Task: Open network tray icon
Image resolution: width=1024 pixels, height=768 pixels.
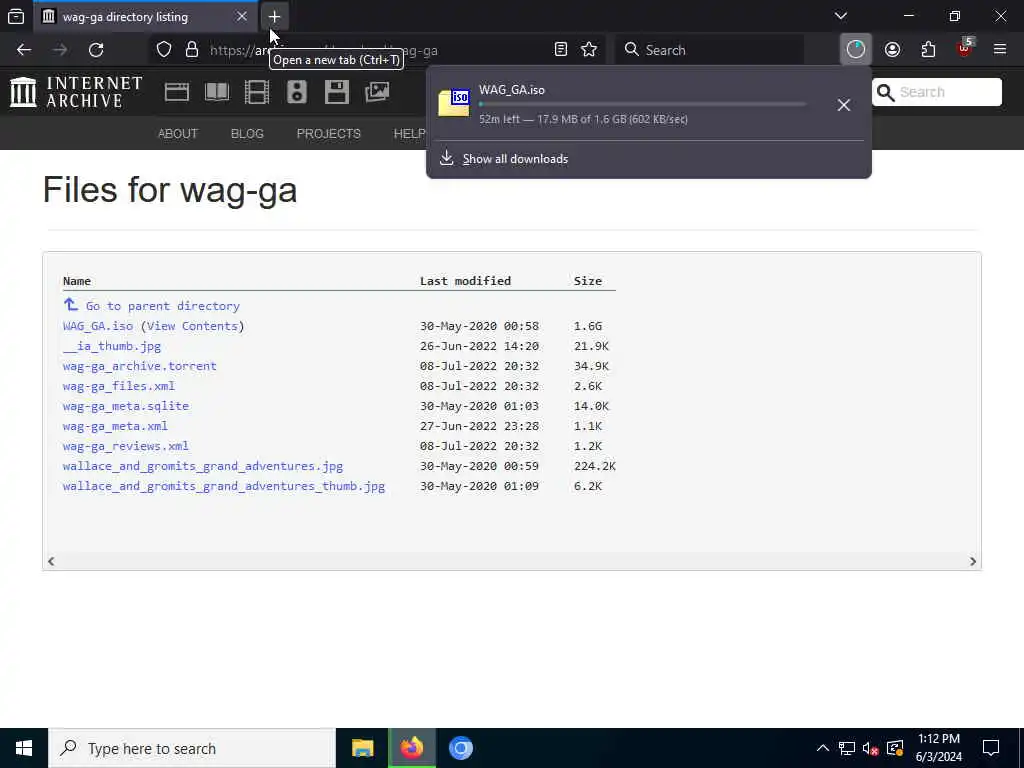Action: tap(847, 748)
